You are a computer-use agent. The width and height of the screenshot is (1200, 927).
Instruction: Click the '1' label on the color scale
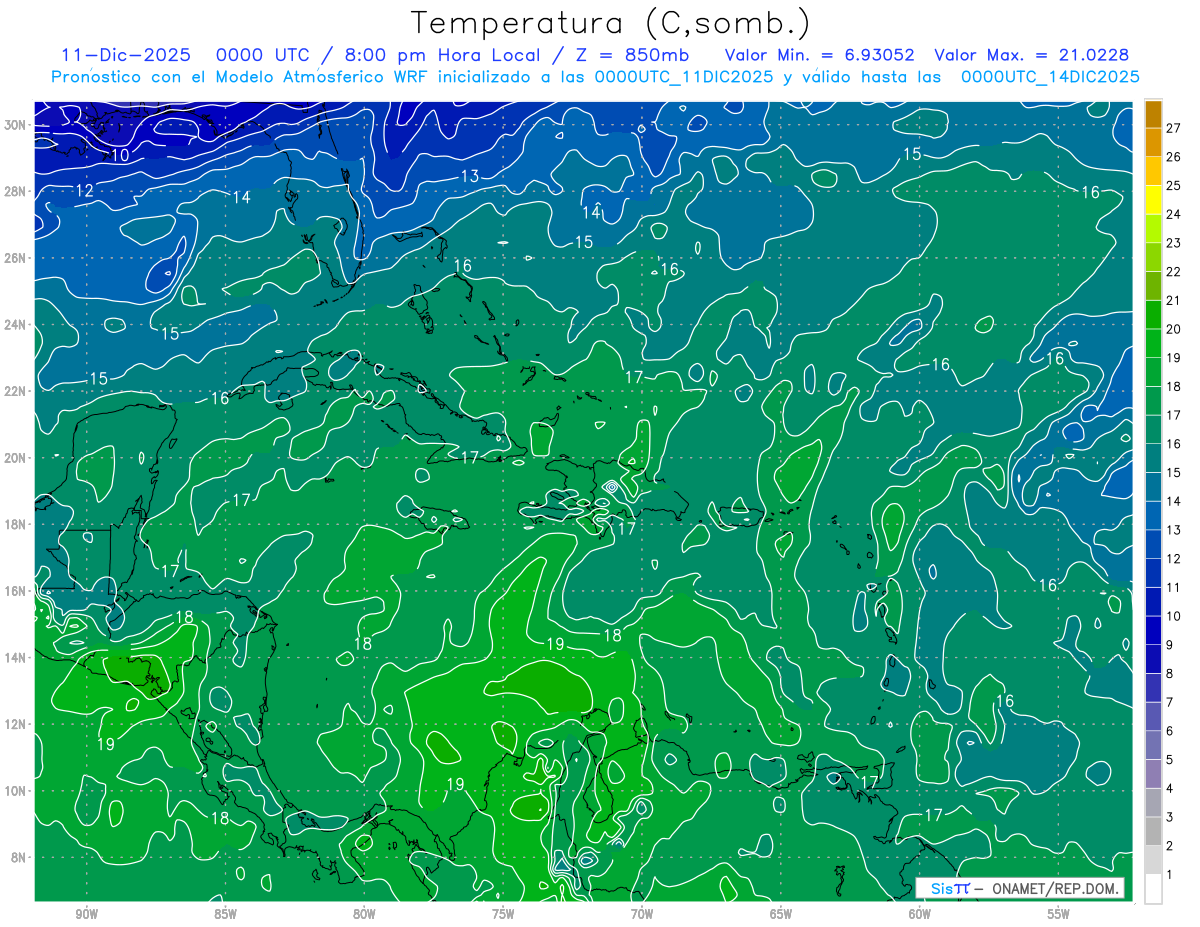pos(1170,875)
